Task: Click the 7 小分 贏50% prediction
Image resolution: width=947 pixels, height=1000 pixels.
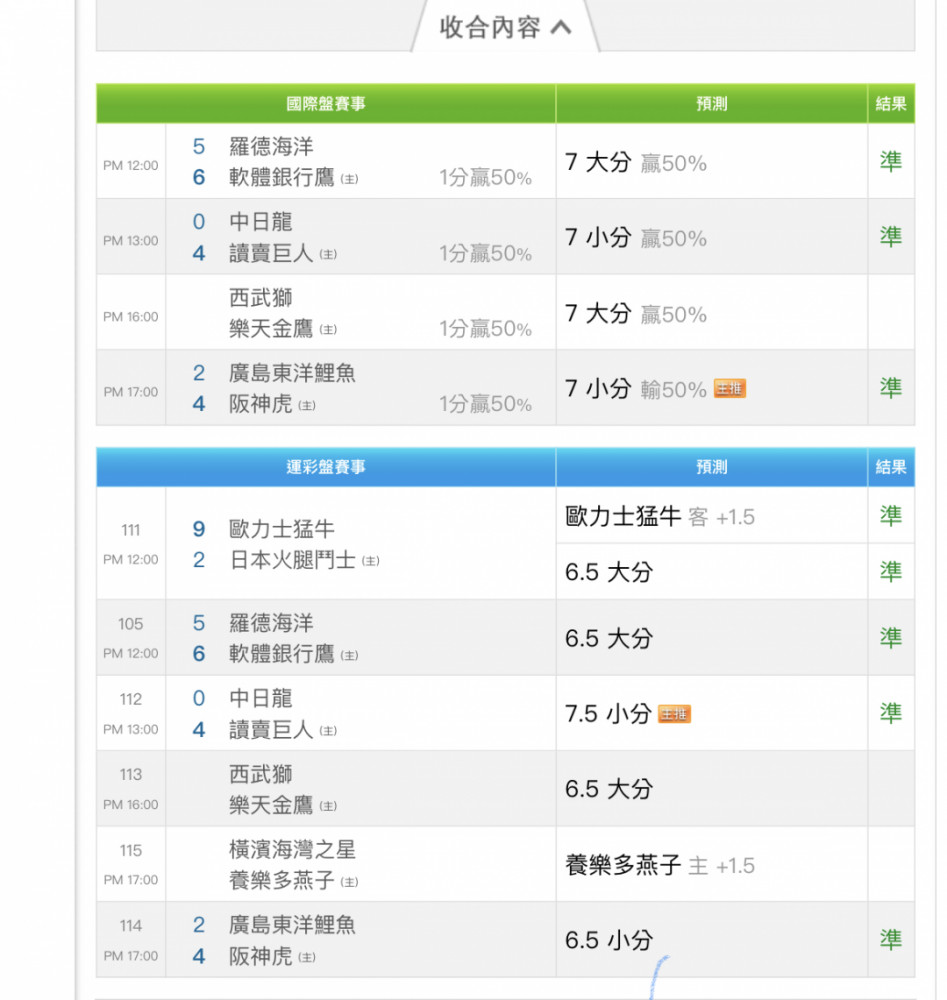Action: 636,237
